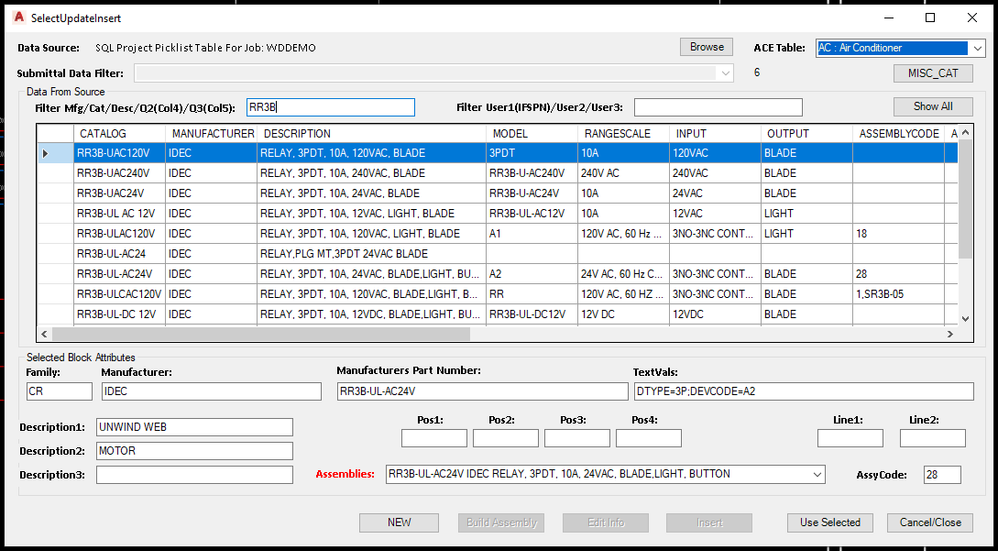Click the Use Selected button
Screen dimensions: 998x551
click(830, 523)
